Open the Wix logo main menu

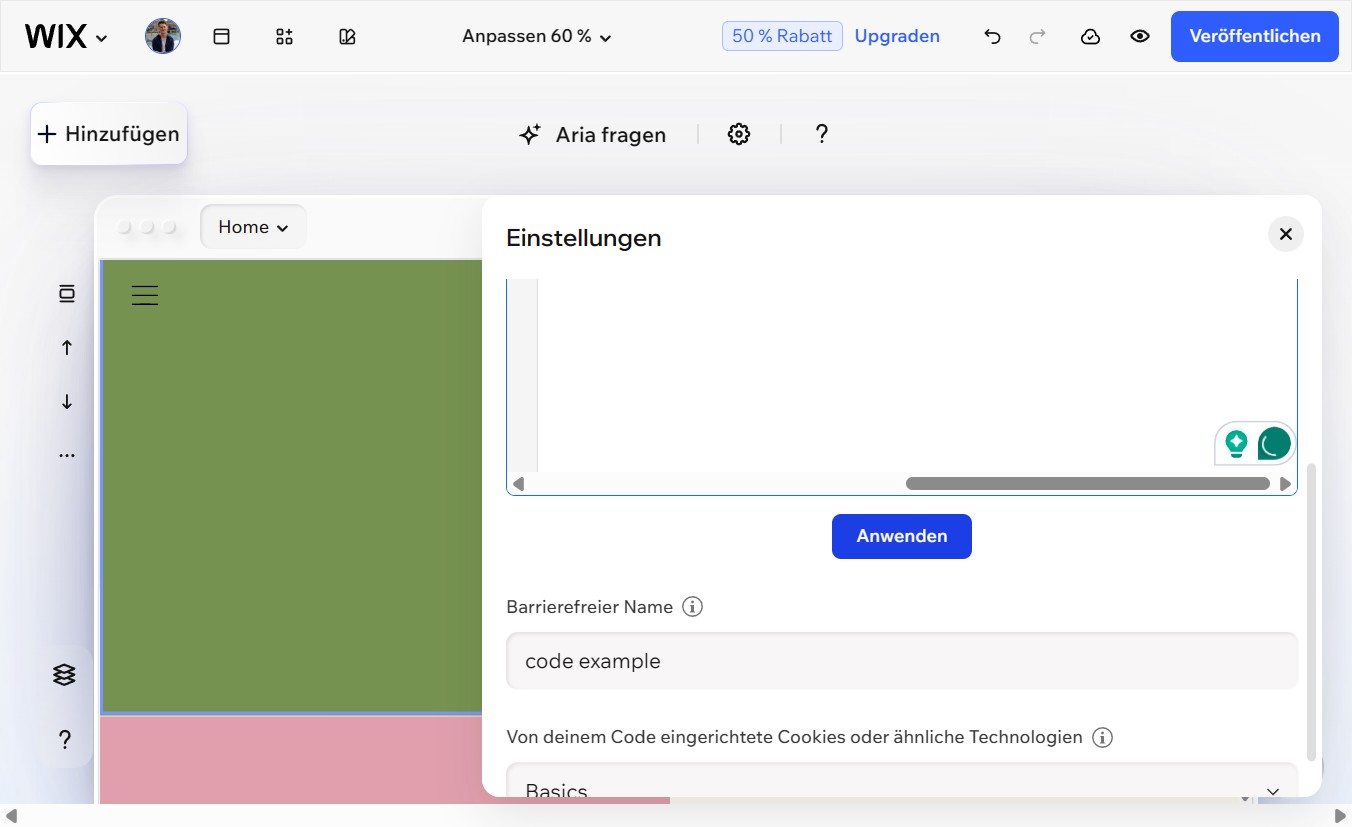click(x=66, y=37)
